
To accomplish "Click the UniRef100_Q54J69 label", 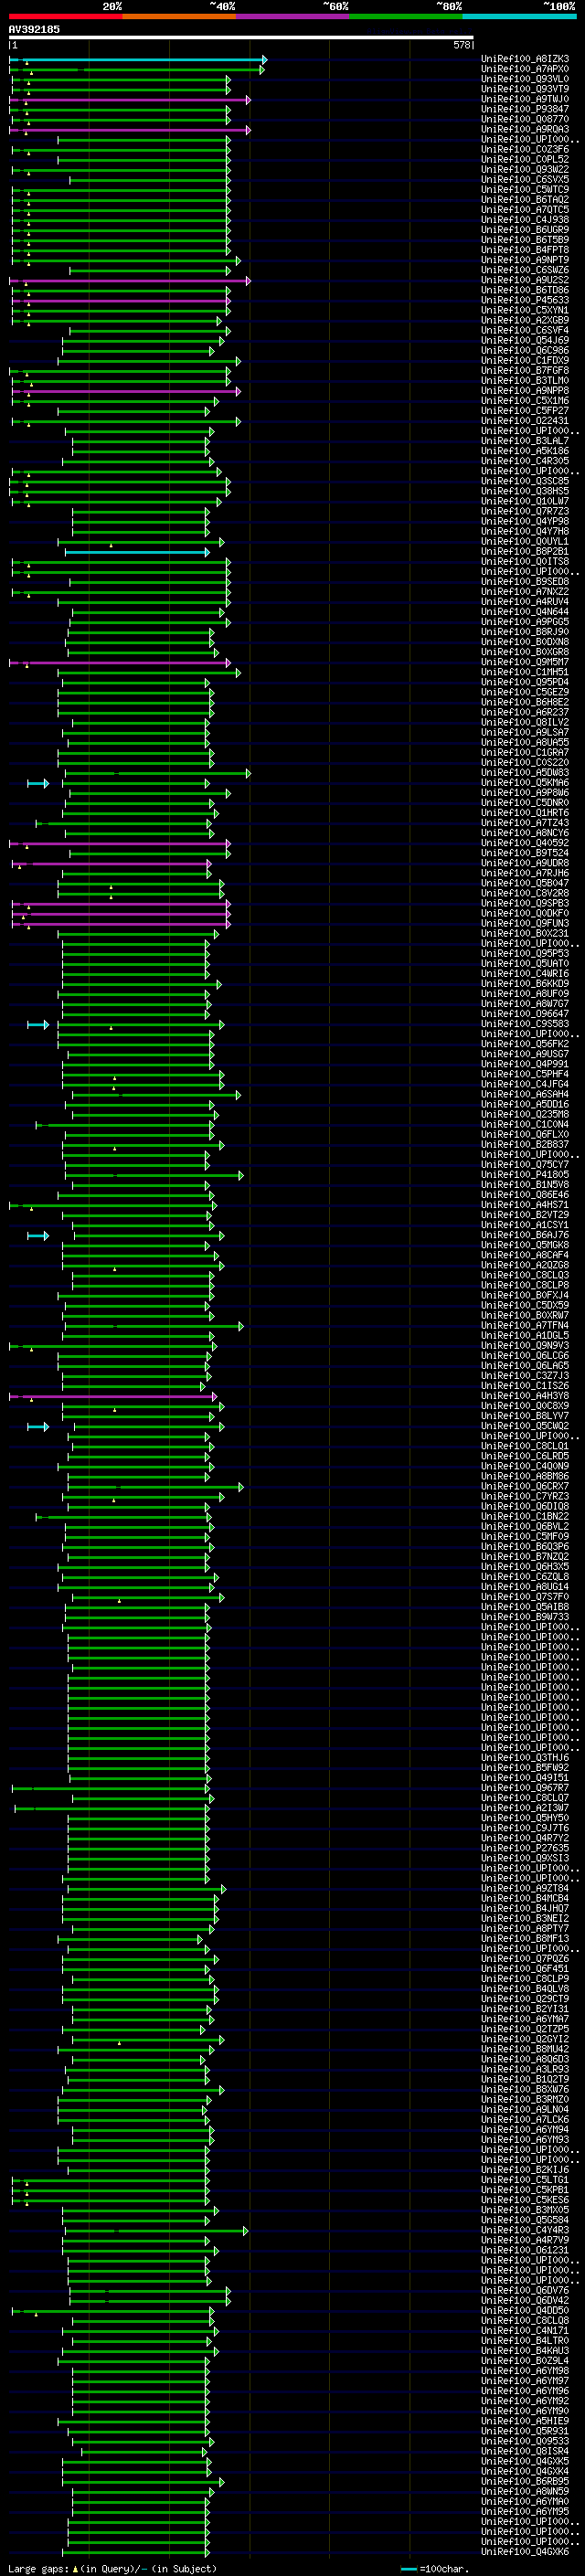I will 524,340.
